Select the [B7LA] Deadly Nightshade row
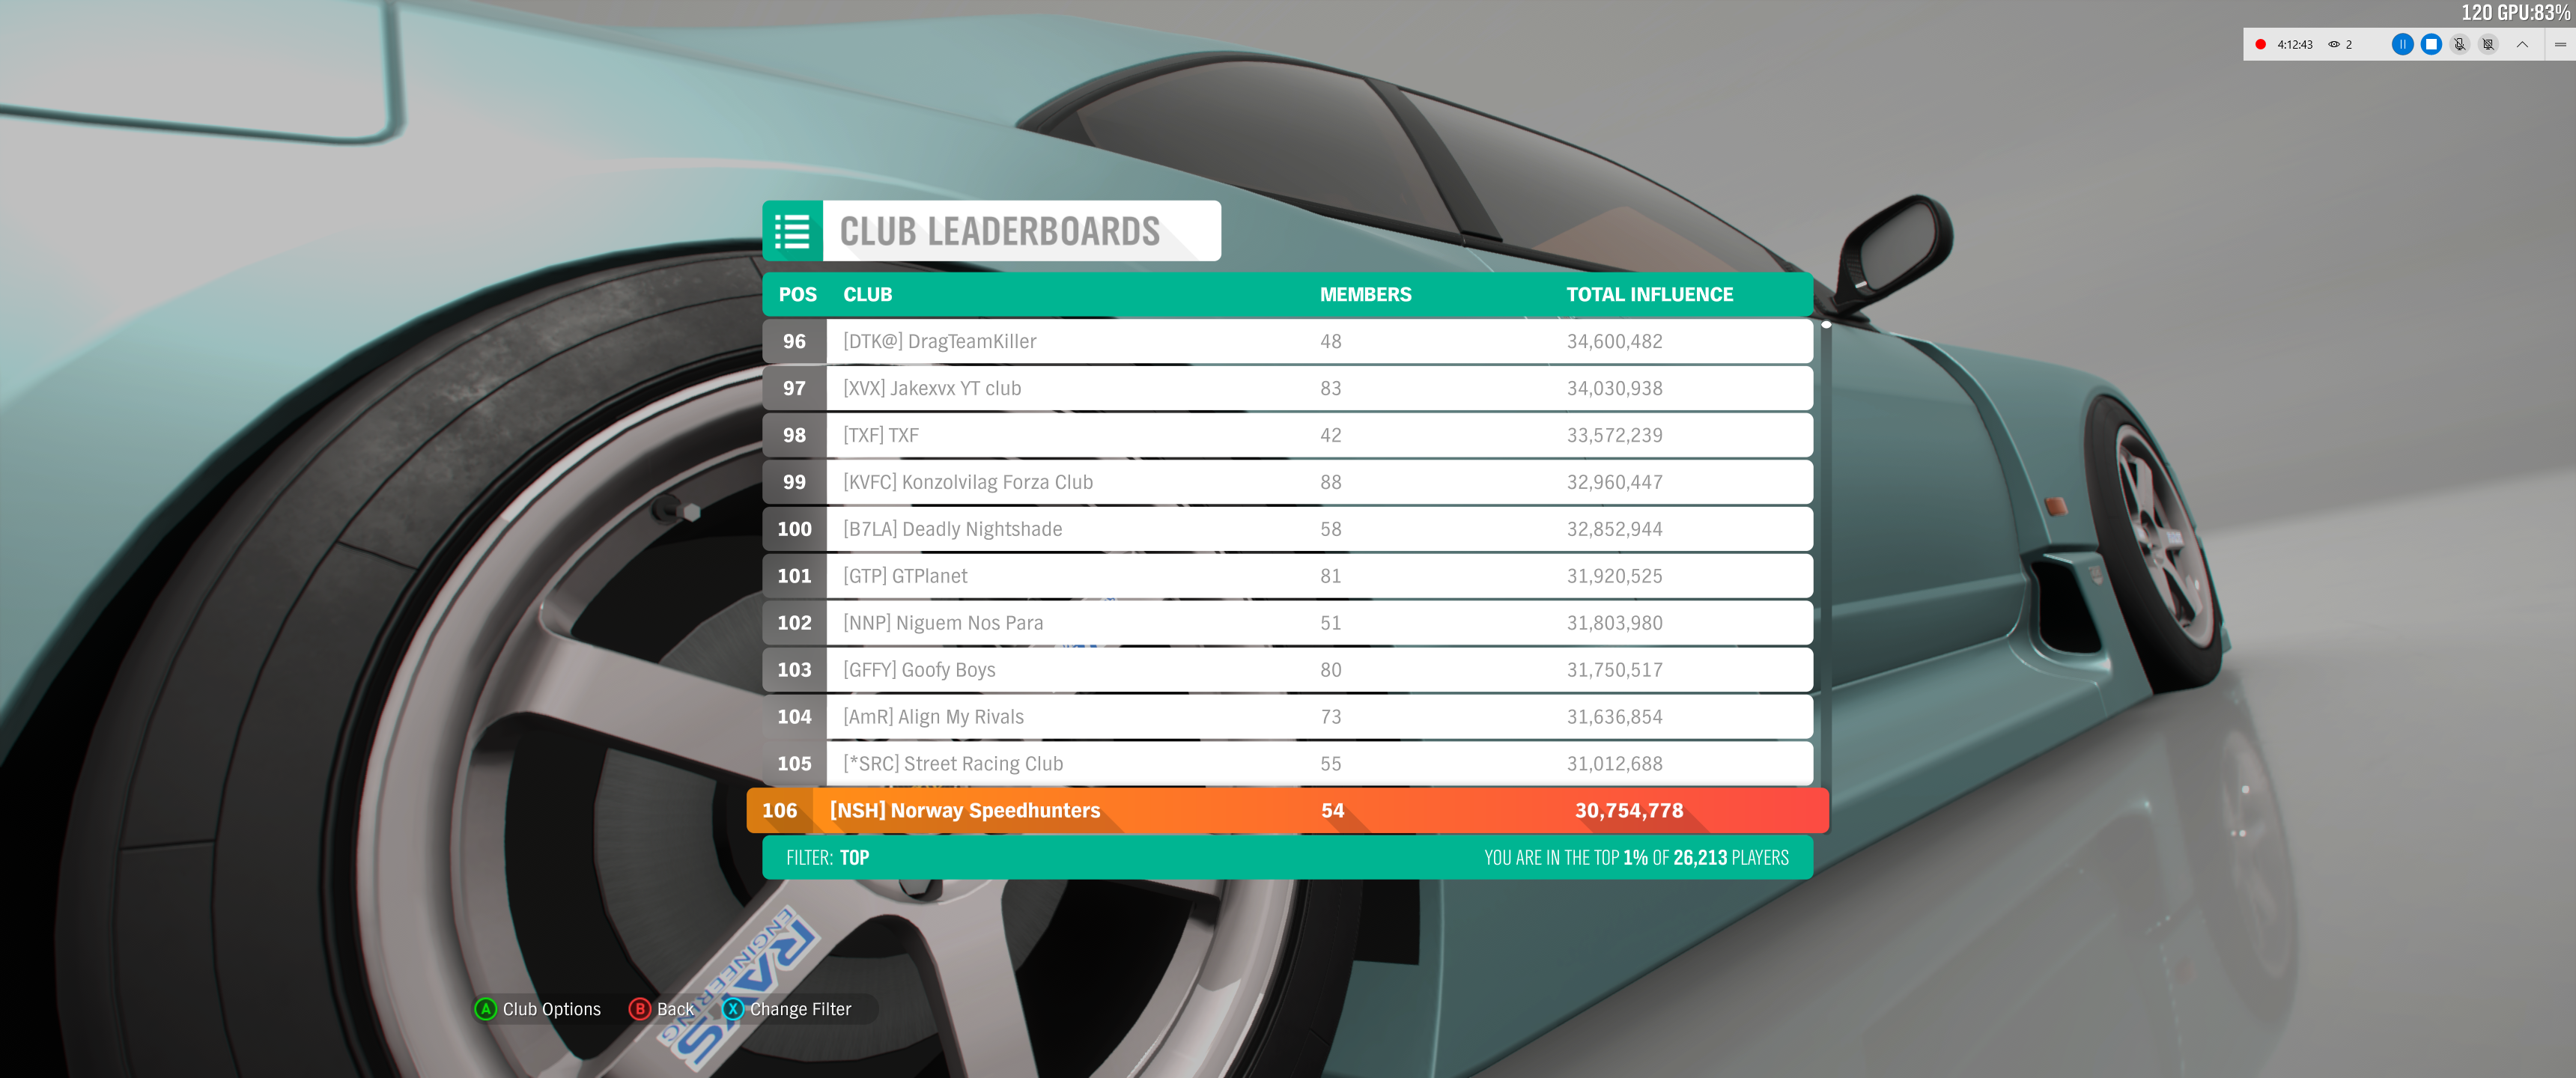 [x=1287, y=529]
